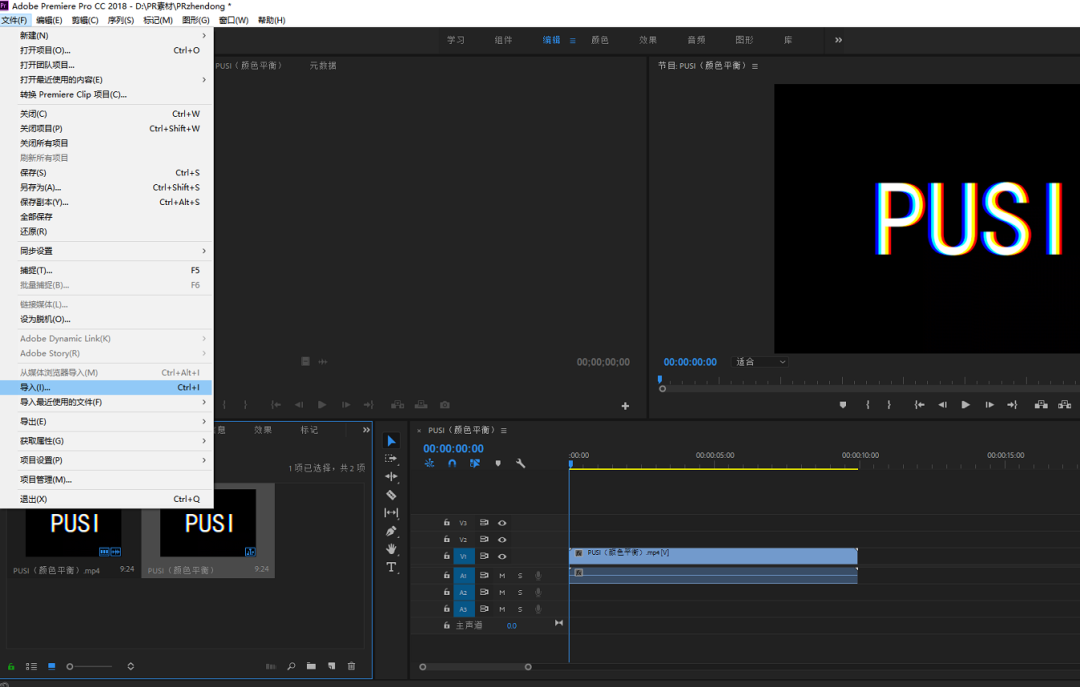Choose Open Project (打开项目) menu item
Image resolution: width=1080 pixels, height=687 pixels.
click(106, 50)
